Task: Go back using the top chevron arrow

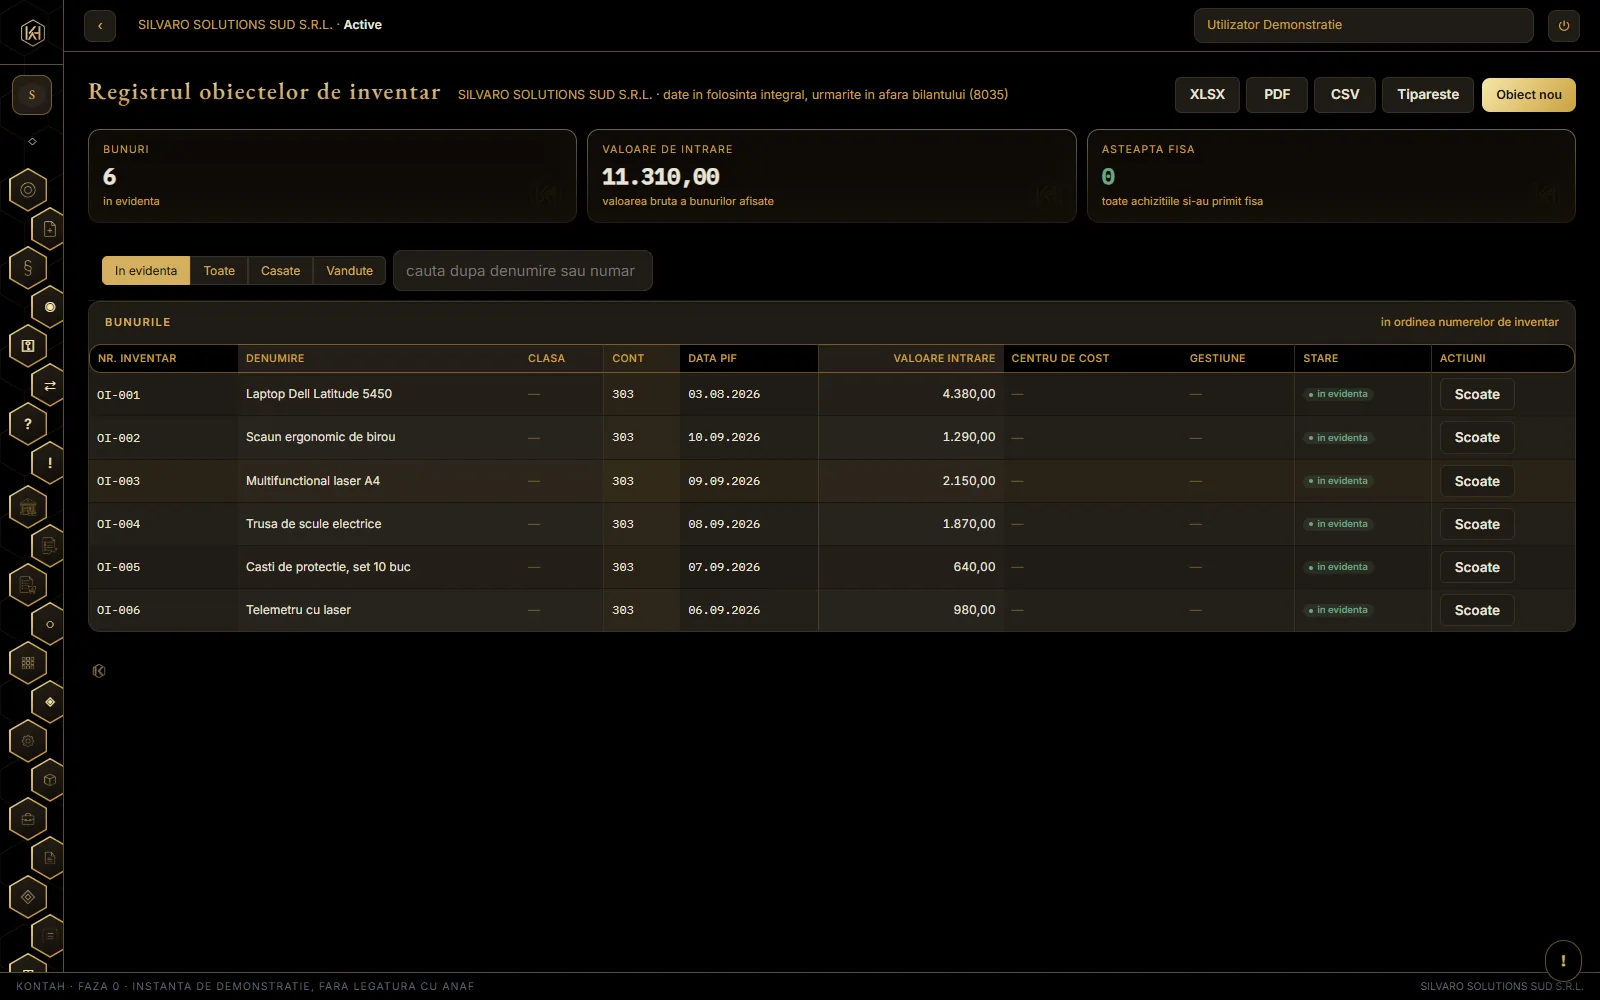Action: coord(100,25)
